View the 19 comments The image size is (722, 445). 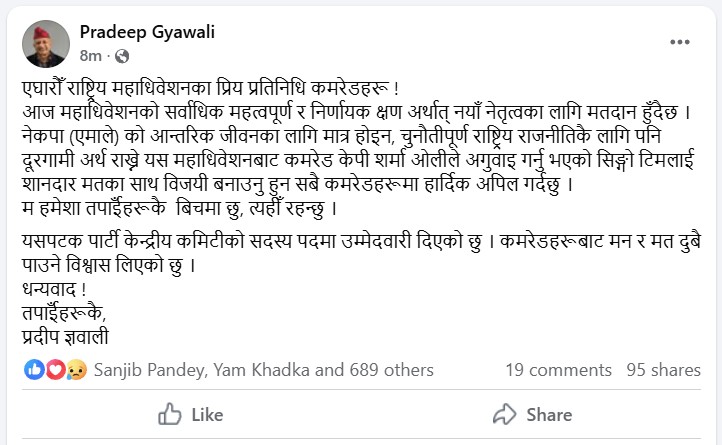(558, 369)
